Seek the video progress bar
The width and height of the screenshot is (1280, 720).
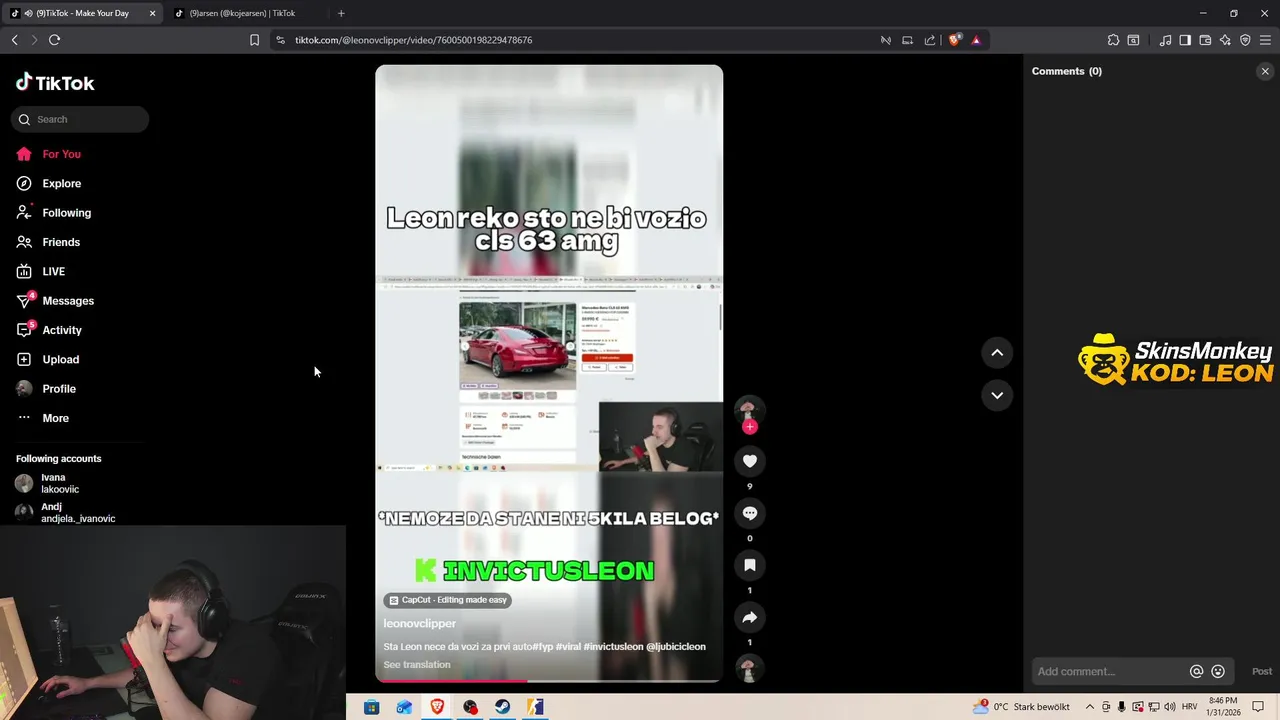pyautogui.click(x=548, y=681)
